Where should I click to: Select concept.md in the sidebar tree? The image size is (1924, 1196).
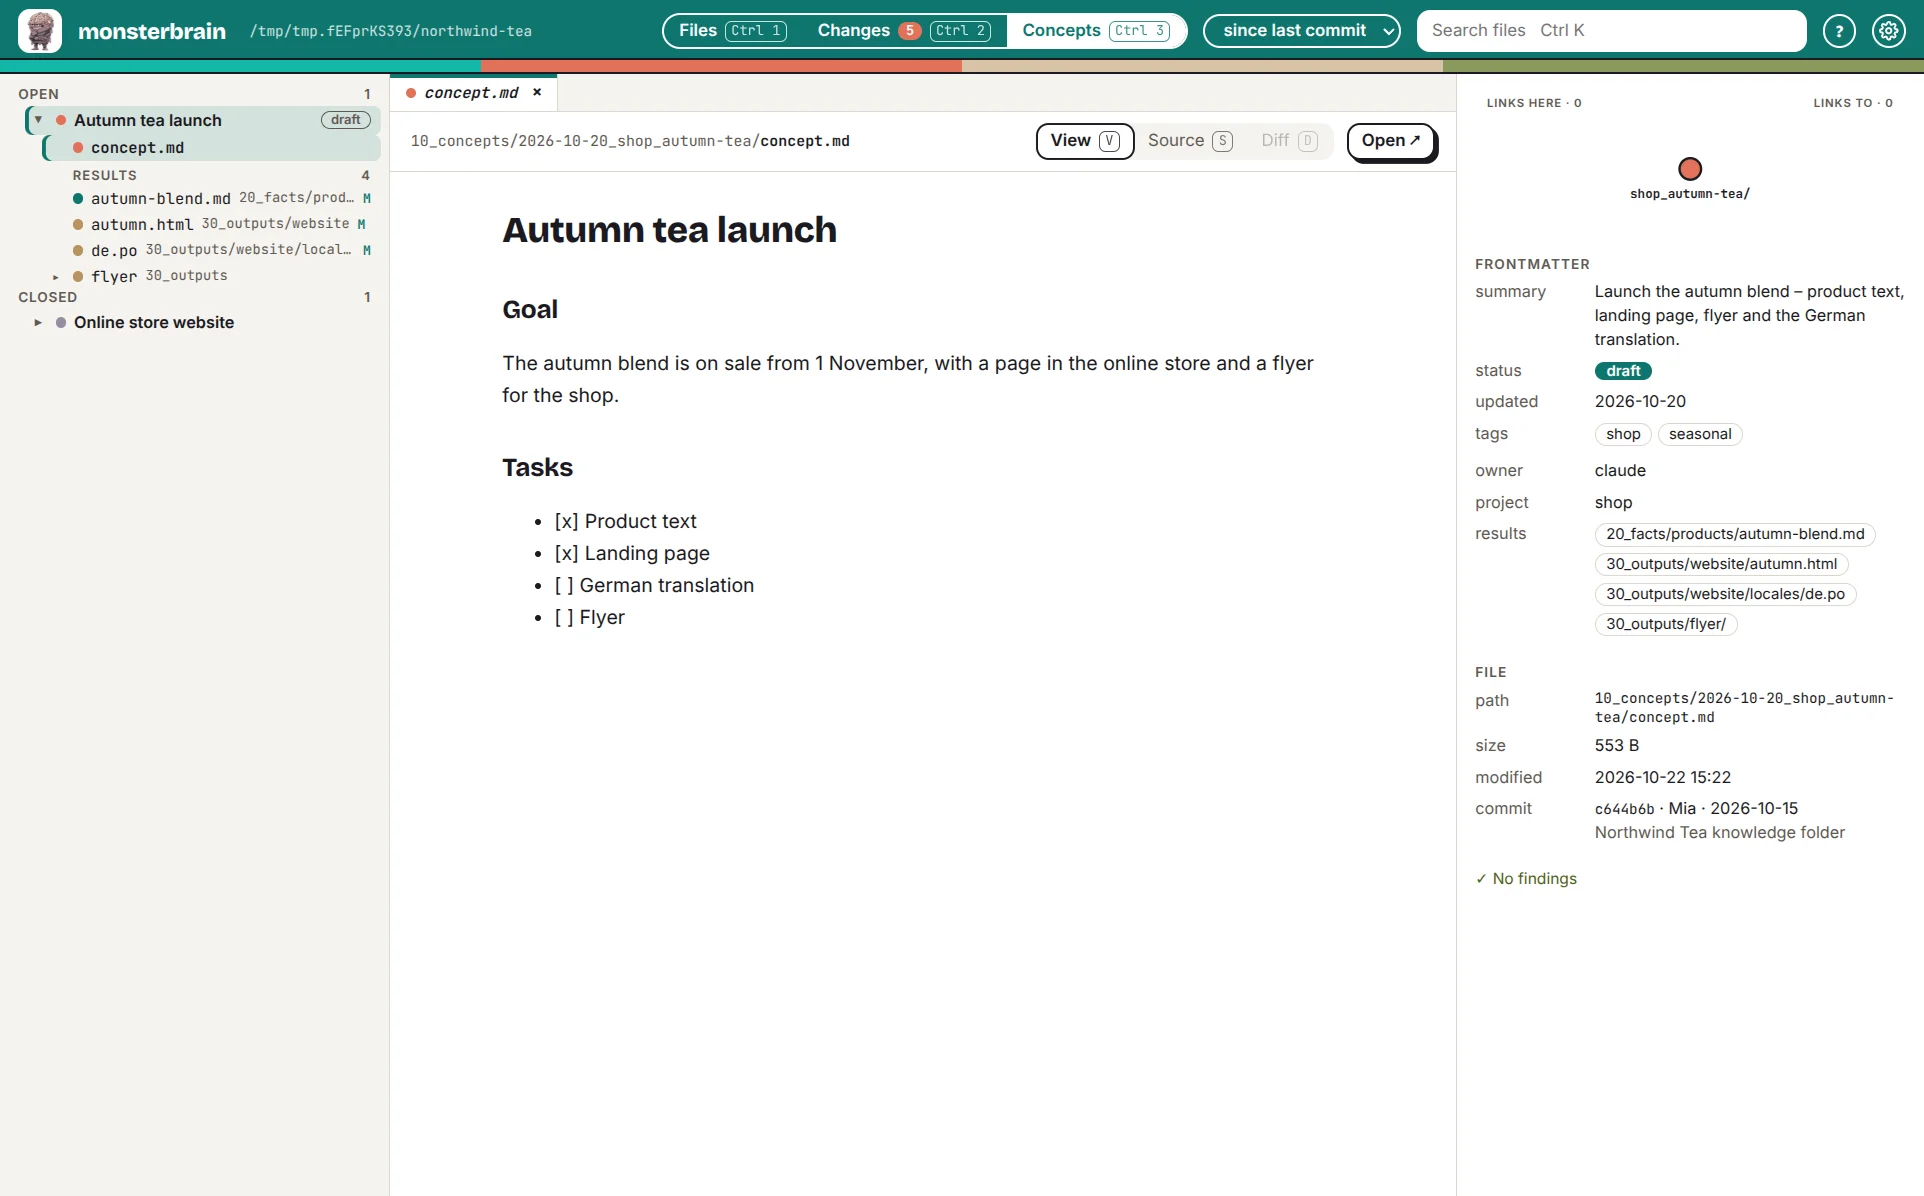click(x=212, y=148)
